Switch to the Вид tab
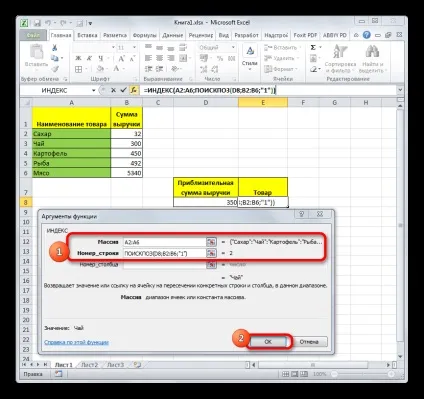Screen dimensions: 424x399 click(224, 35)
